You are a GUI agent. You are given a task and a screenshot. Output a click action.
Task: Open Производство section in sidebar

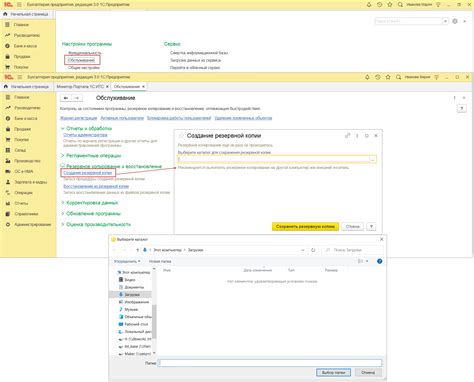click(x=27, y=161)
